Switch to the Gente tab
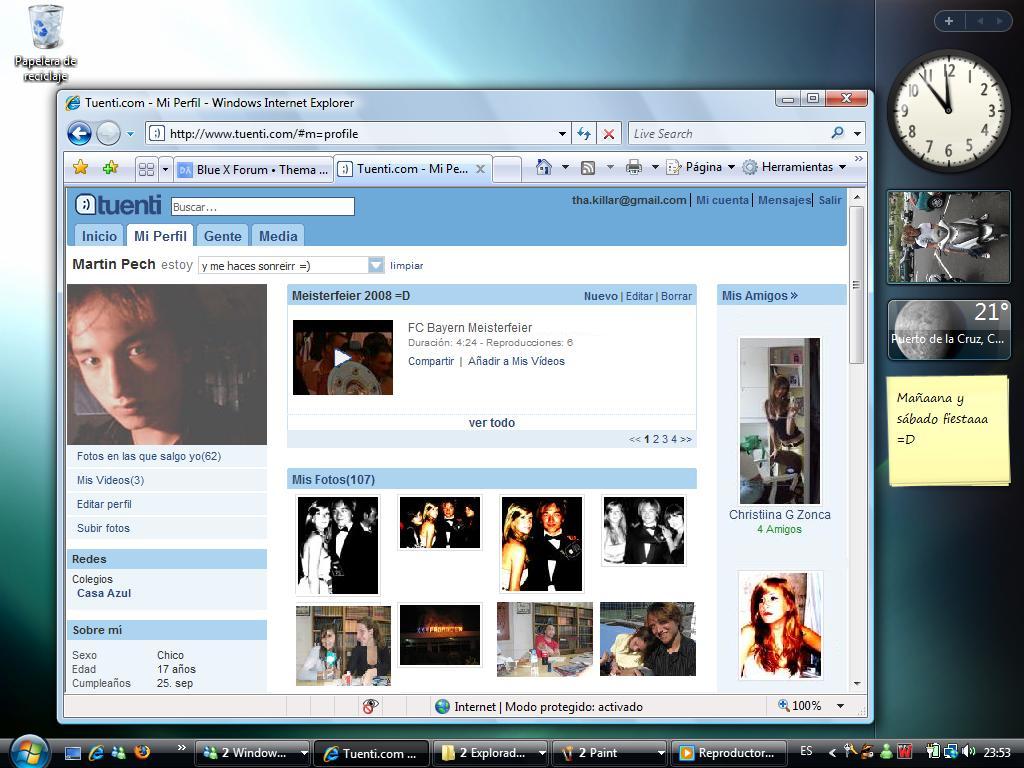This screenshot has height=768, width=1024. click(222, 236)
